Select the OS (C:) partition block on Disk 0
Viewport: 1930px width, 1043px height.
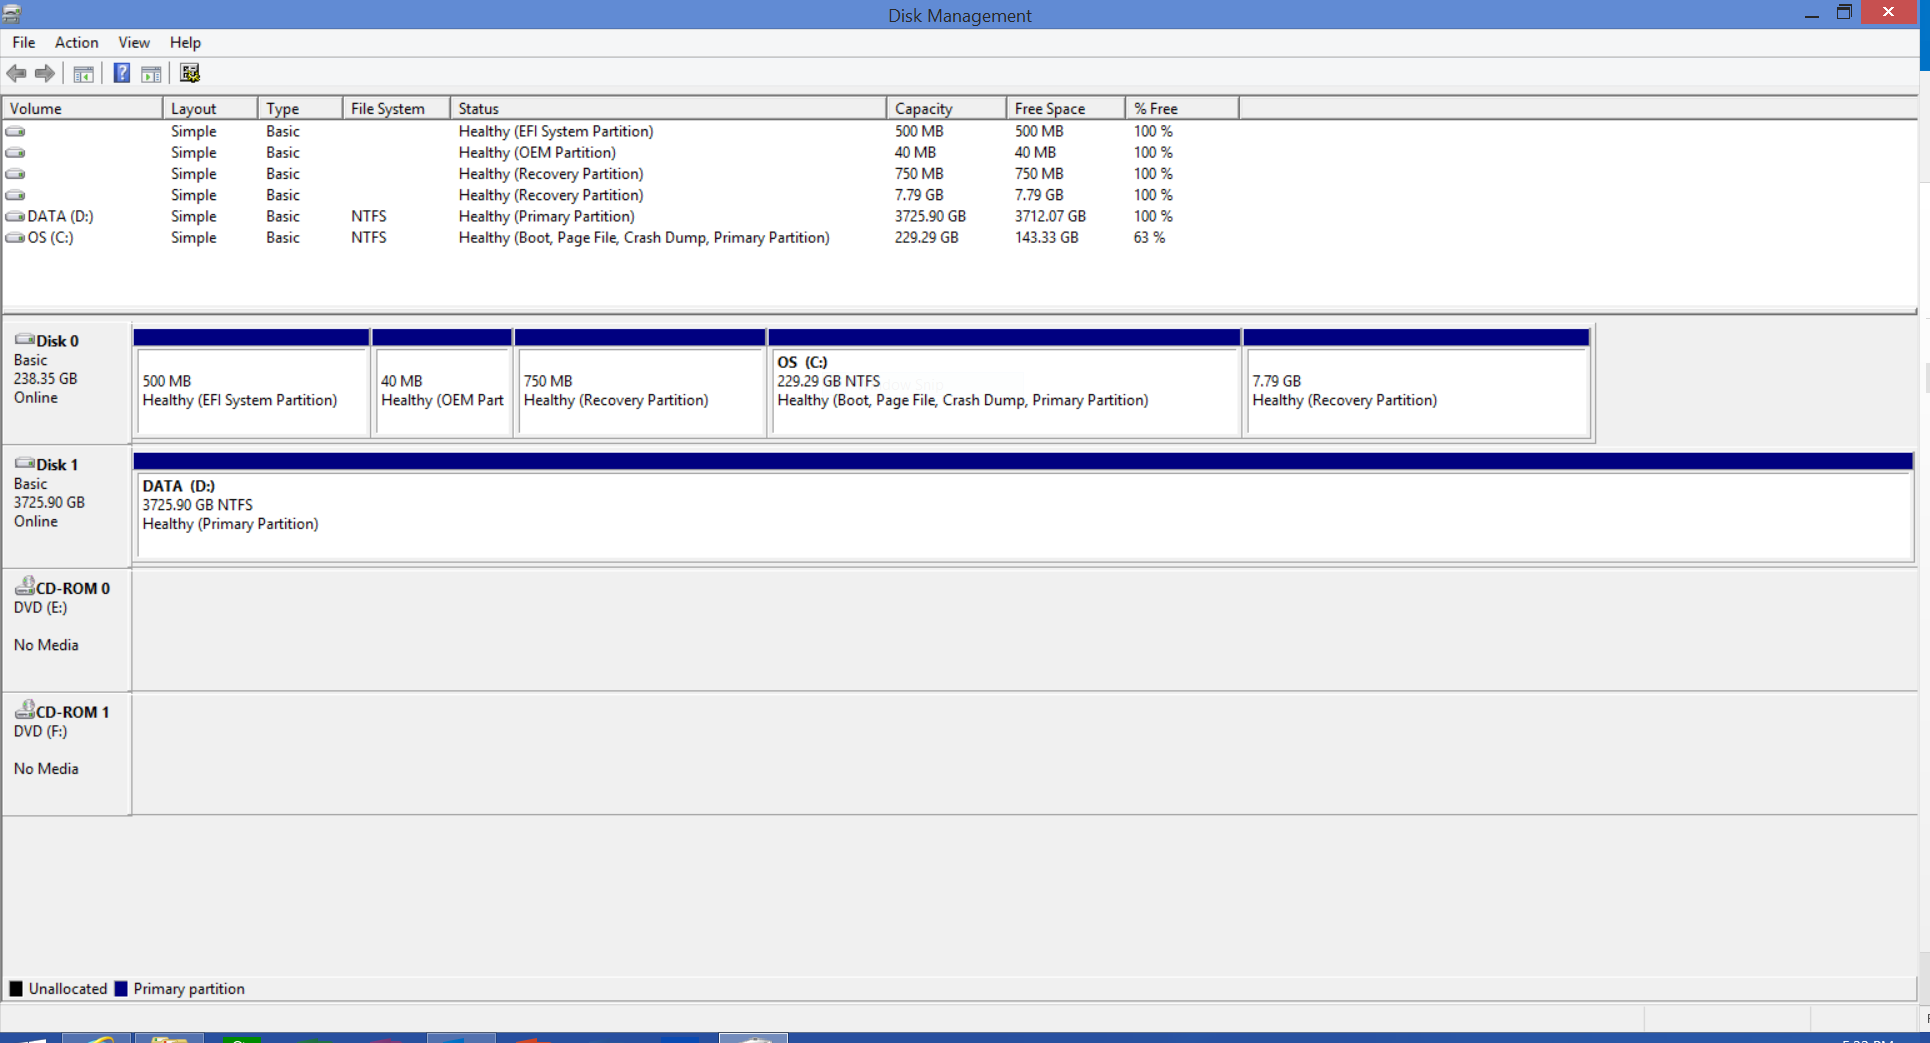pyautogui.click(x=1004, y=383)
